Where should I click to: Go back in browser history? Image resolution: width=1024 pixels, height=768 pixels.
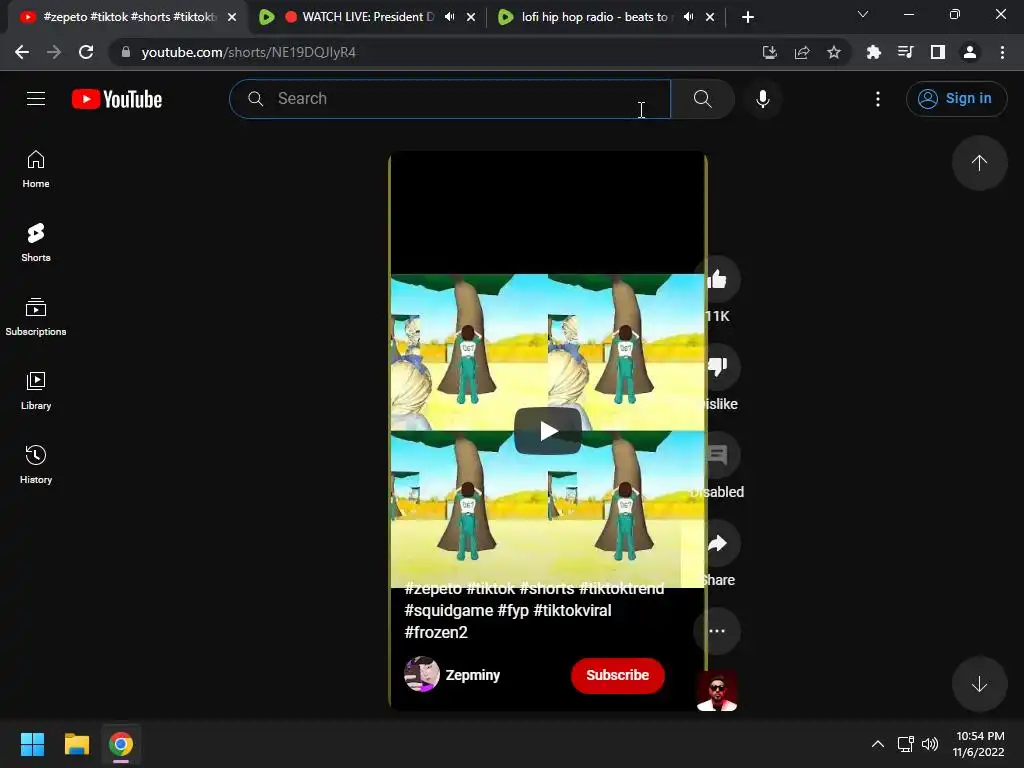(22, 52)
